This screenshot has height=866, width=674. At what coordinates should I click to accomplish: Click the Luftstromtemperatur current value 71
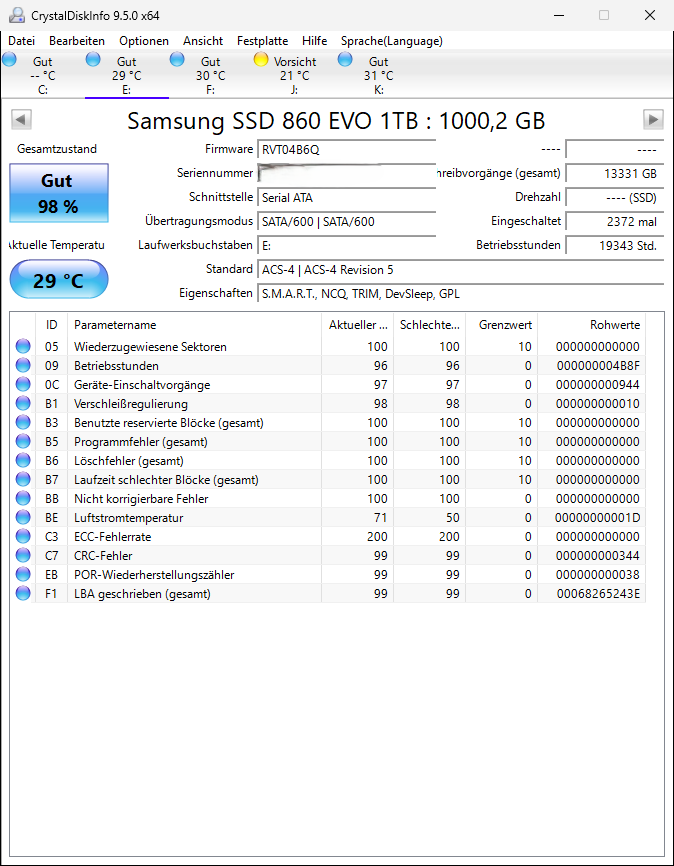tap(381, 518)
